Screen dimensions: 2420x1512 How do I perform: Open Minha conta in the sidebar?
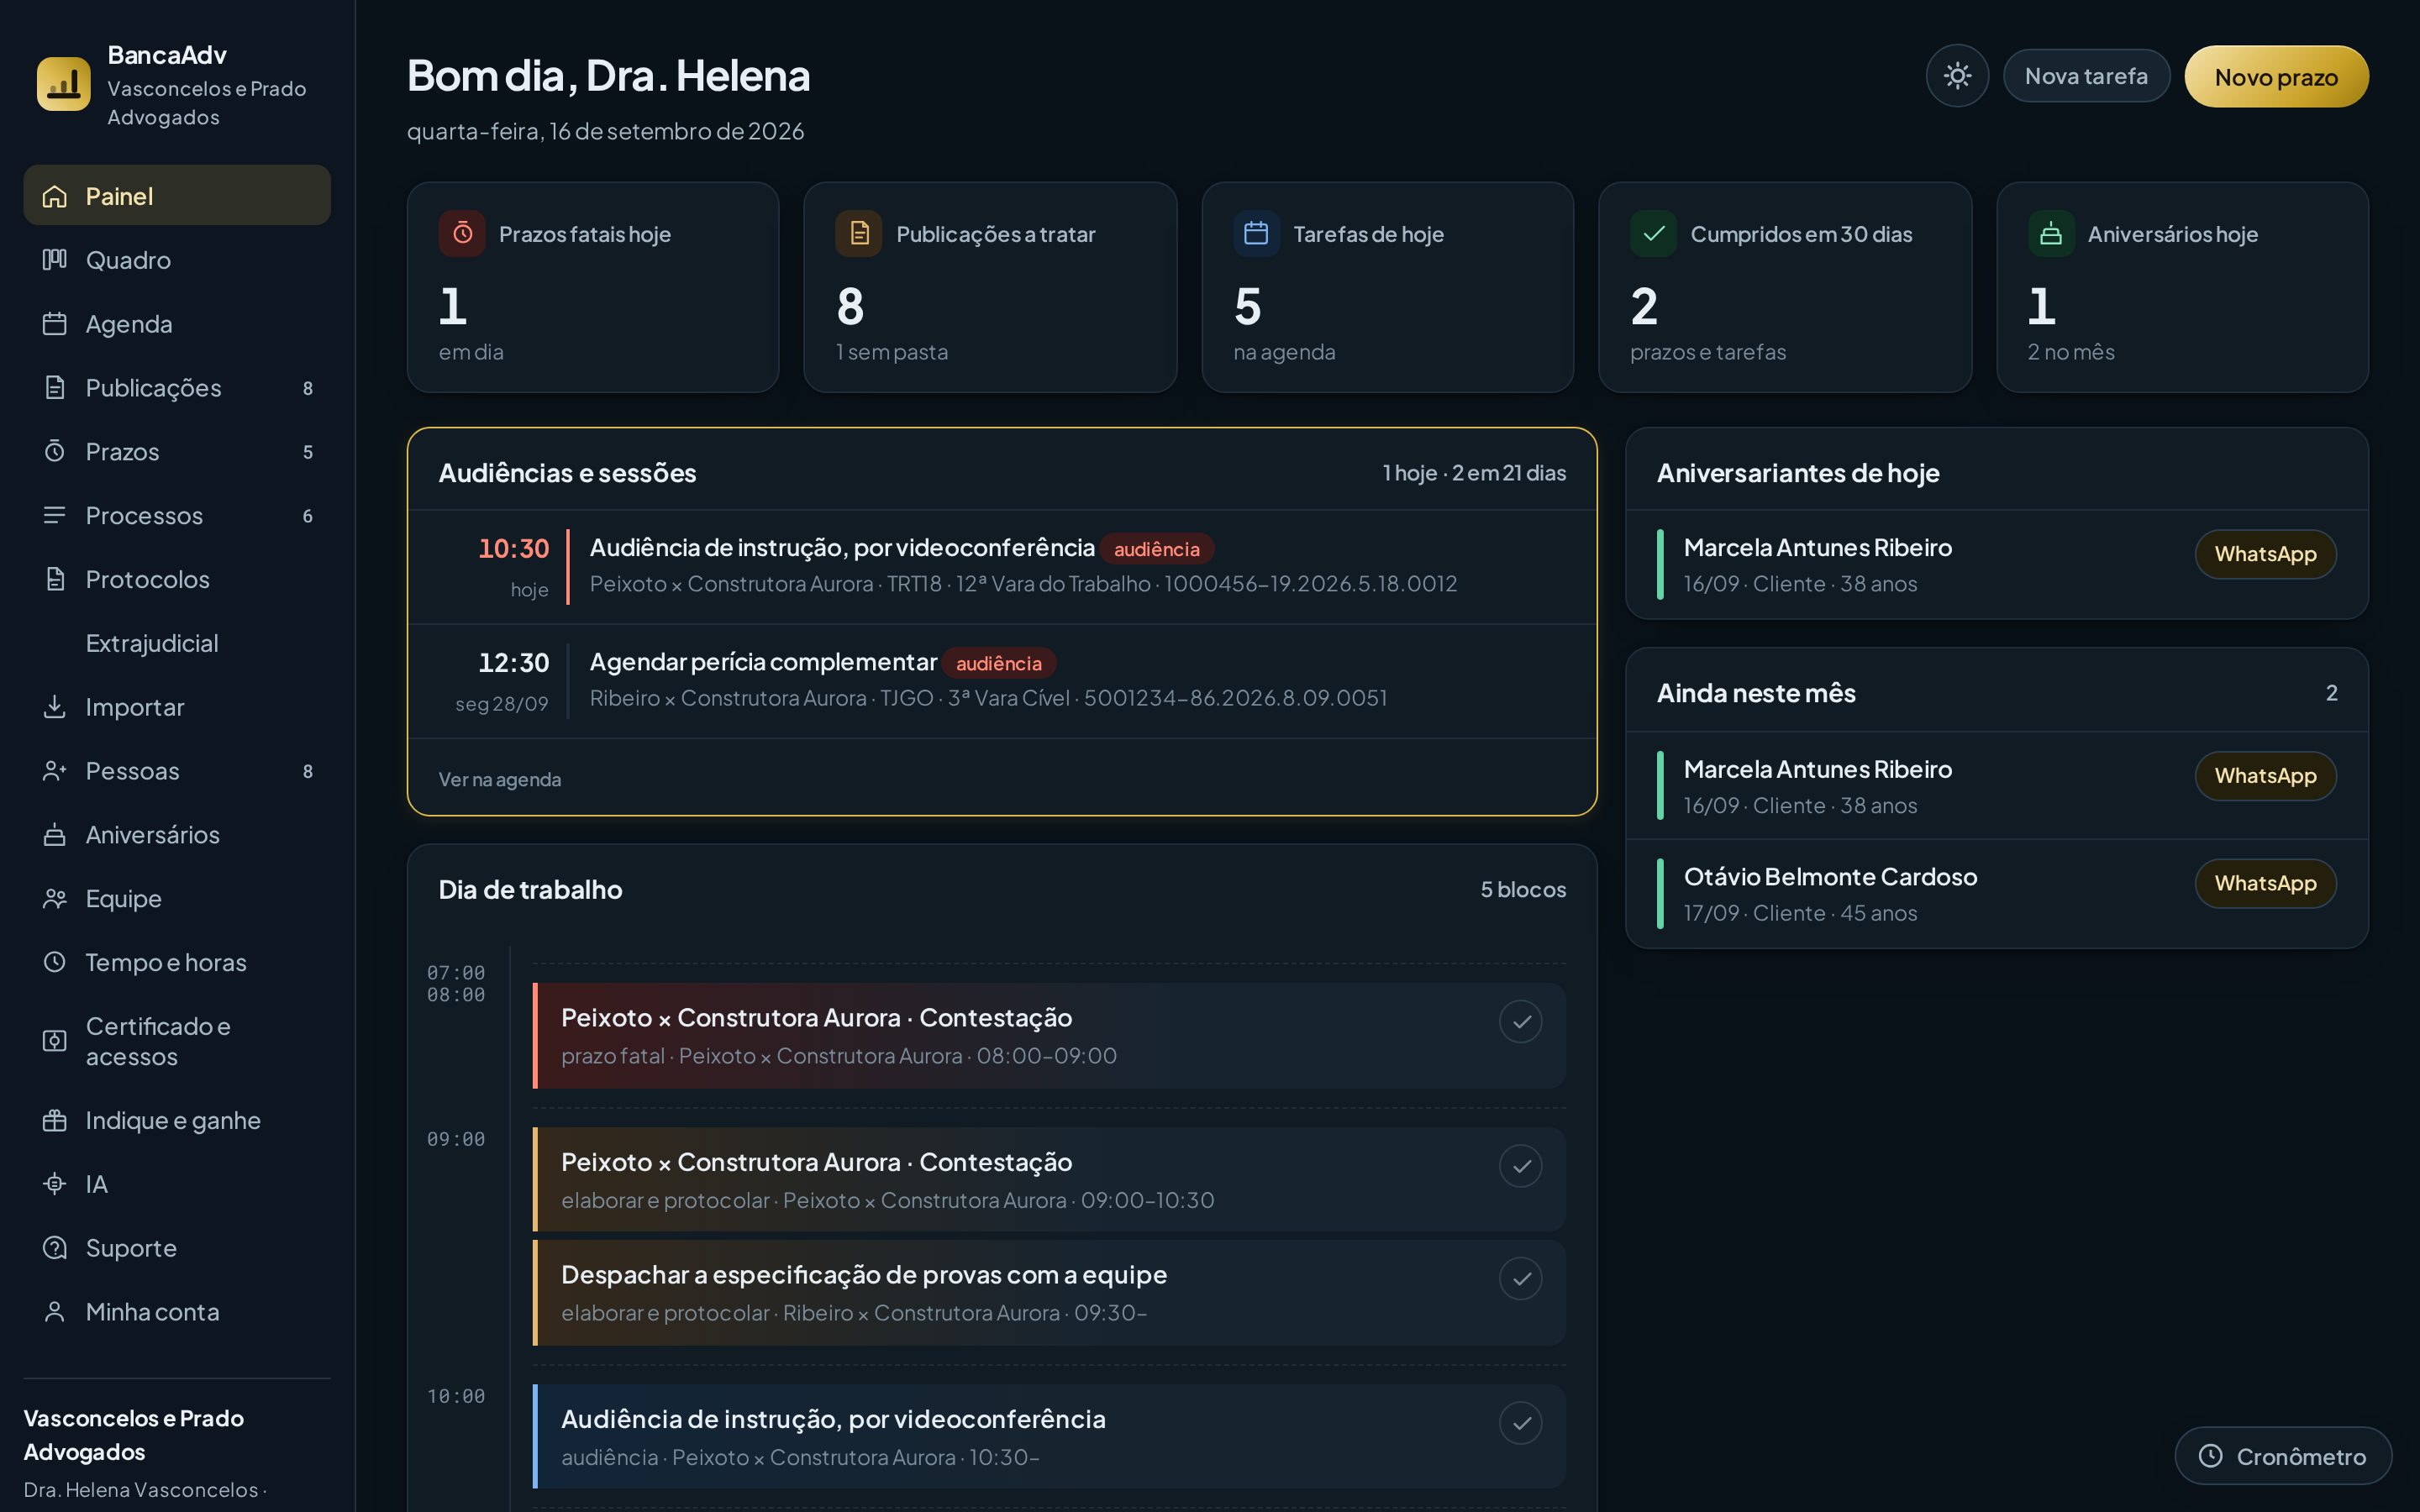click(177, 1312)
